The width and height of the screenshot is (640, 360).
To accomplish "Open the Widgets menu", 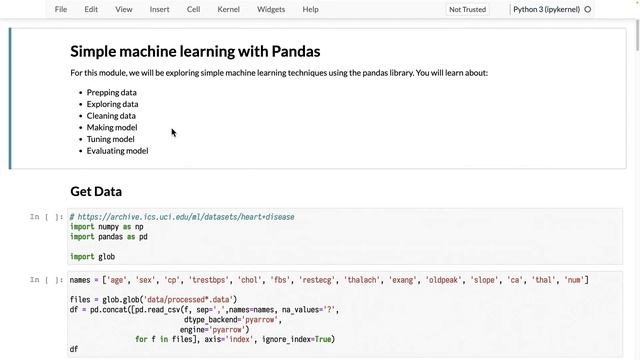I will tap(271, 9).
